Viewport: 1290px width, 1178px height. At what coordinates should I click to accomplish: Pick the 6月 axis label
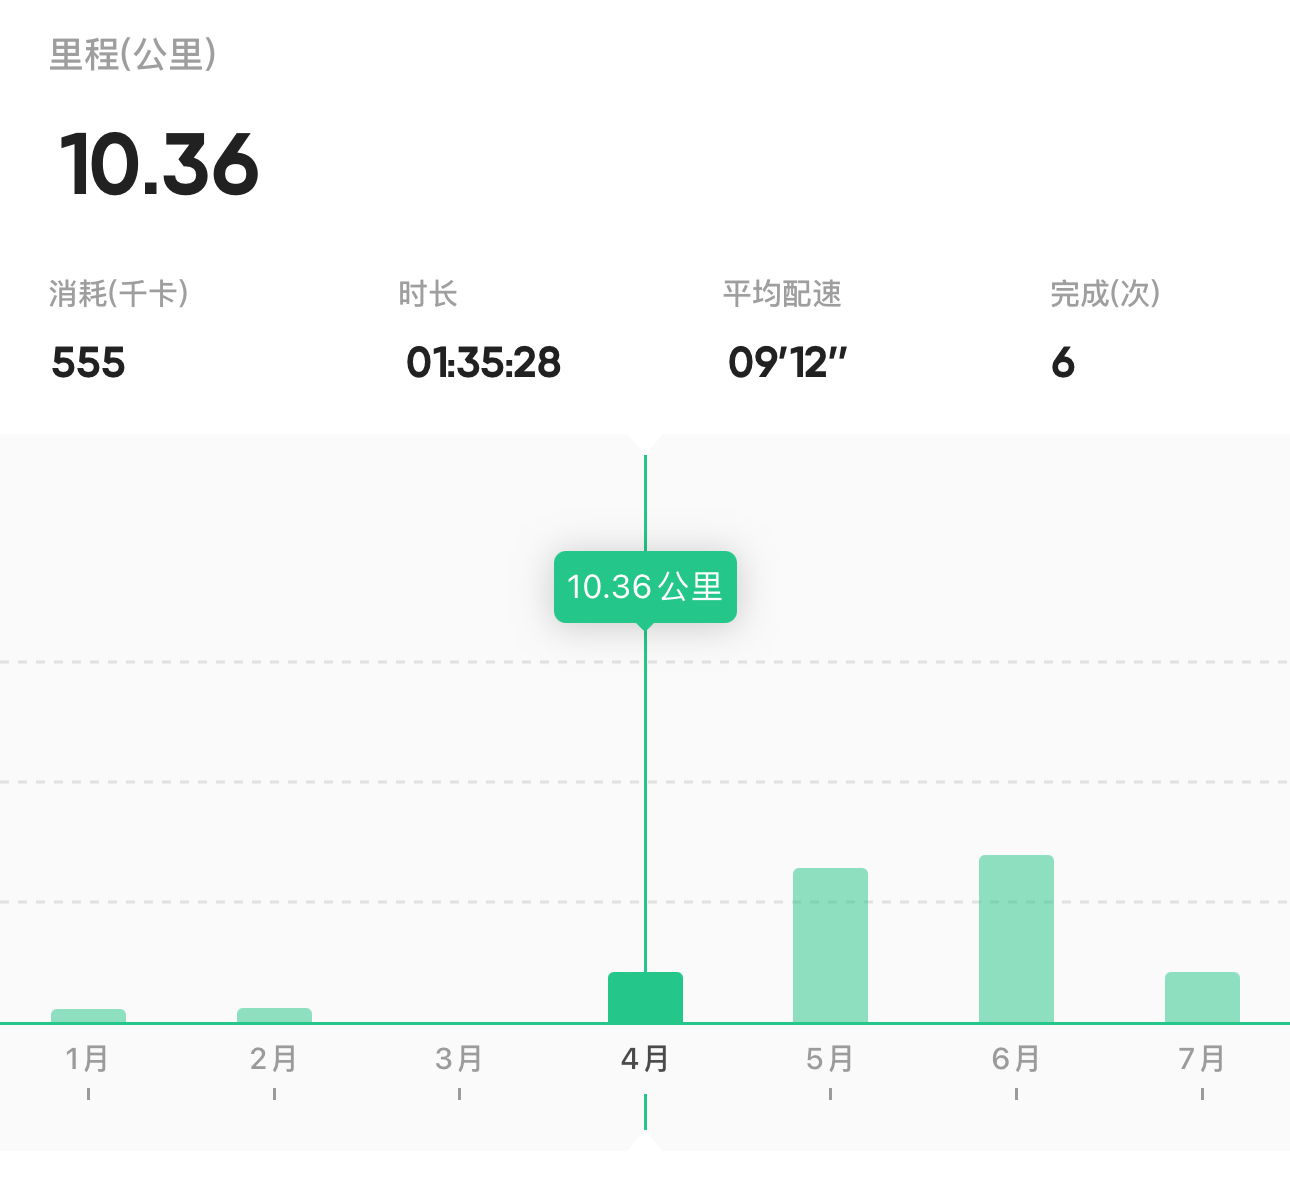1016,1058
